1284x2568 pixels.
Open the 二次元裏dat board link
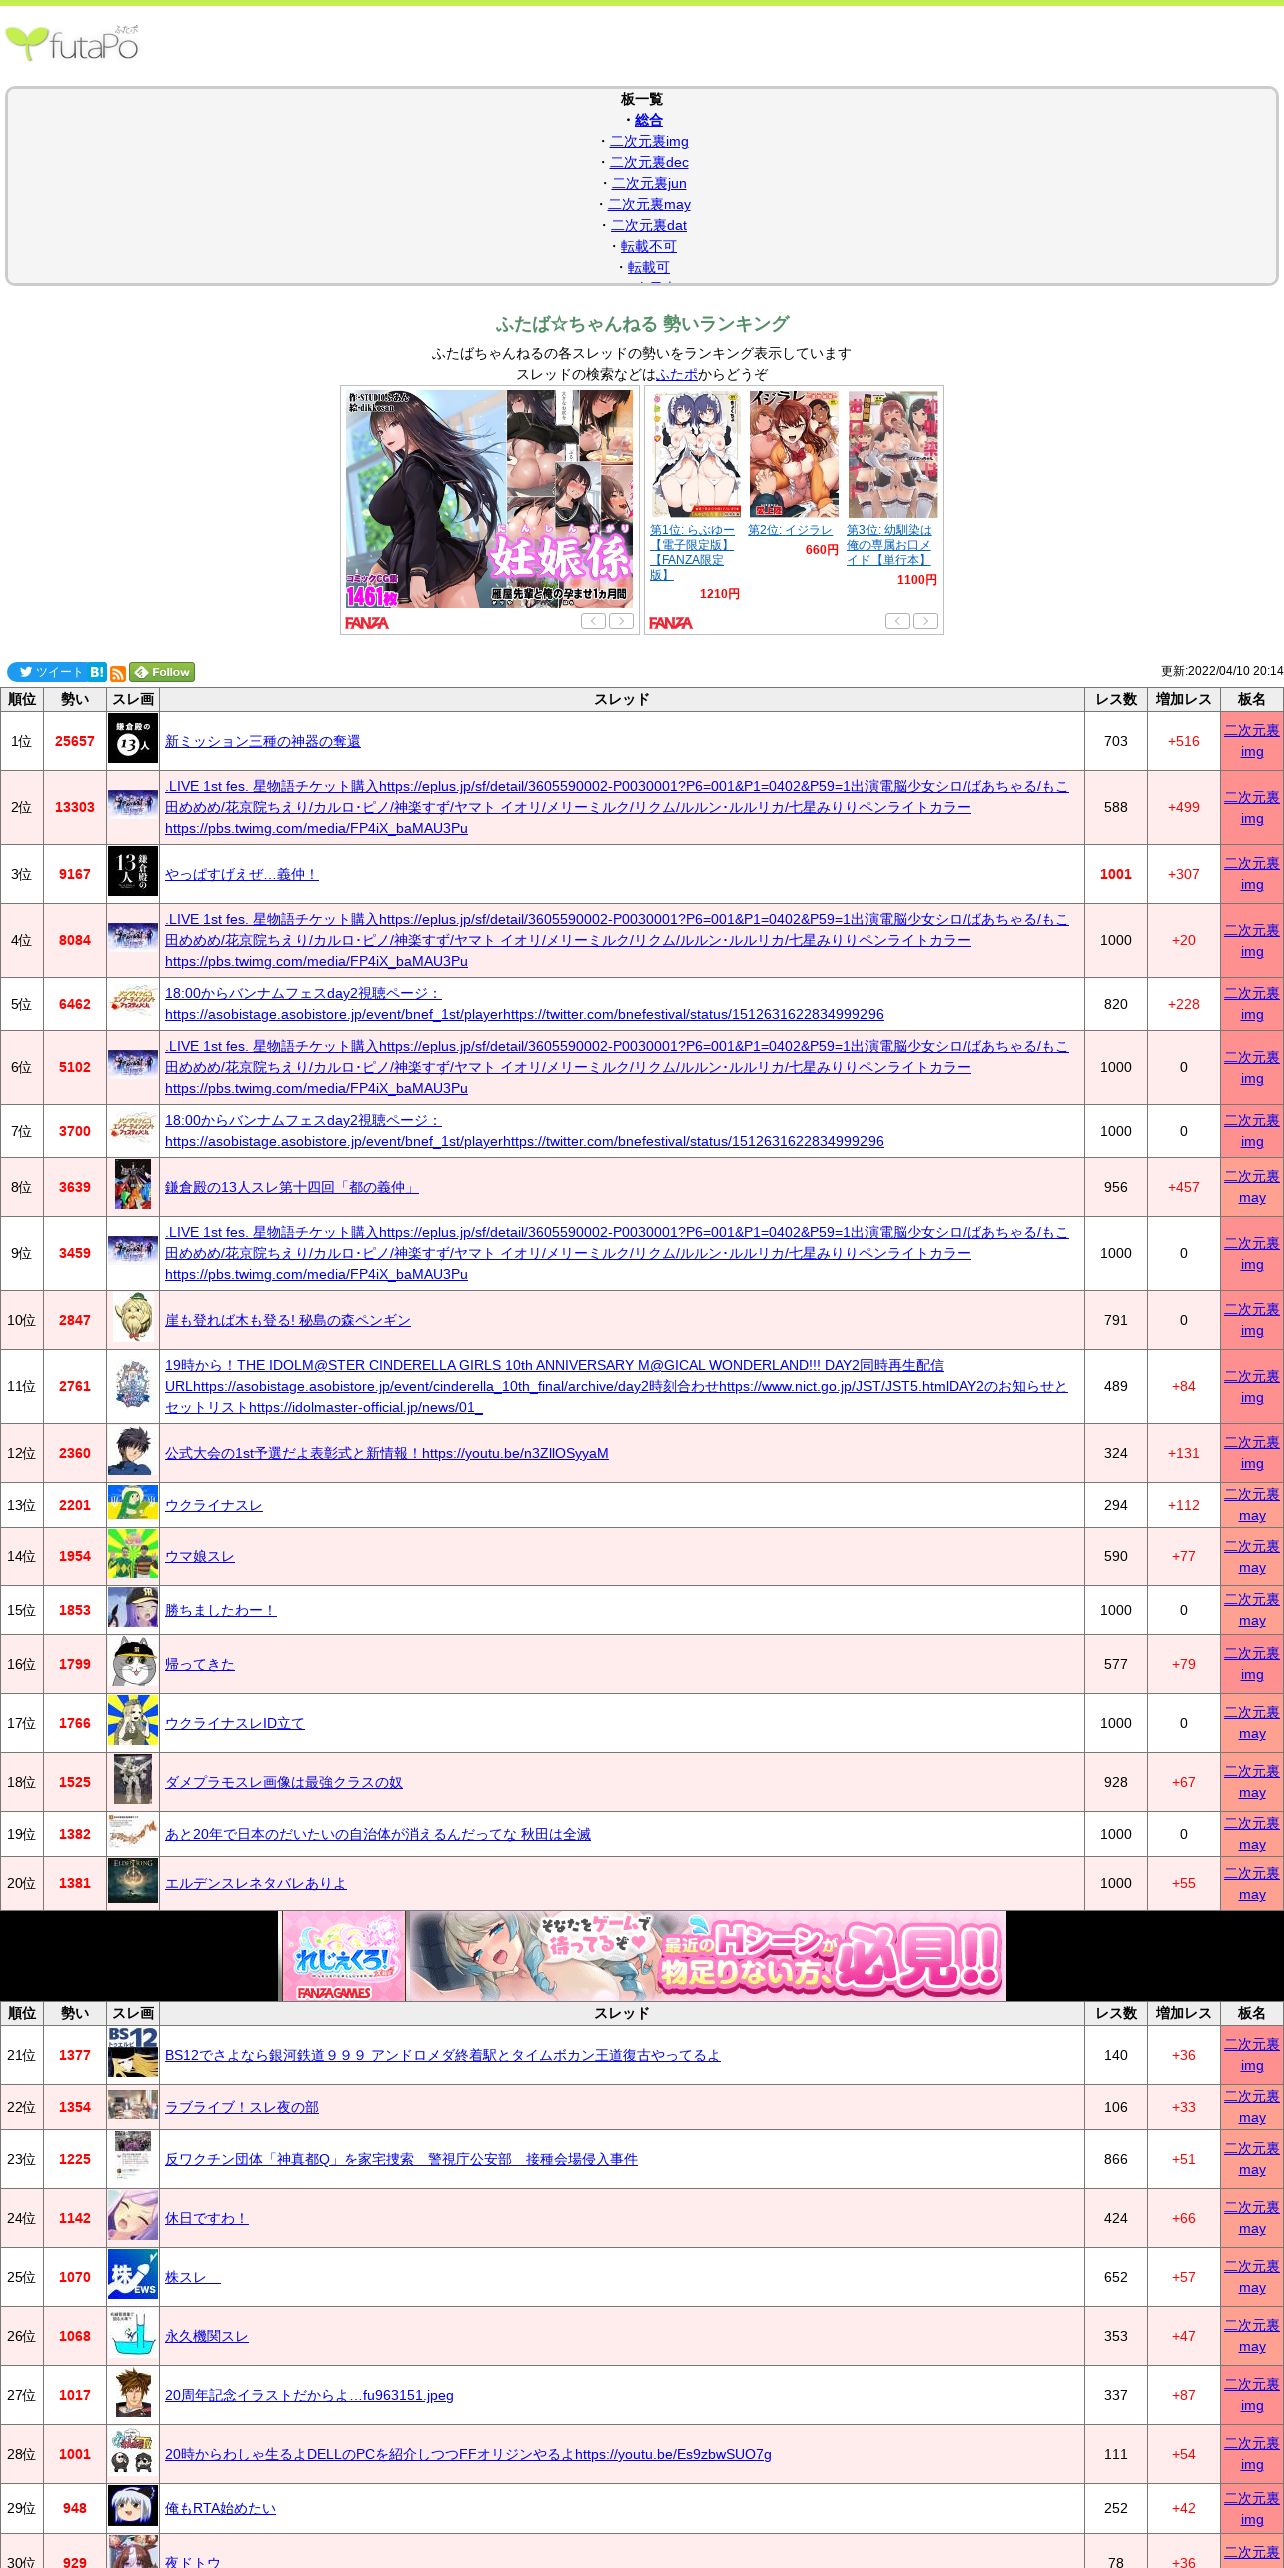pyautogui.click(x=649, y=225)
